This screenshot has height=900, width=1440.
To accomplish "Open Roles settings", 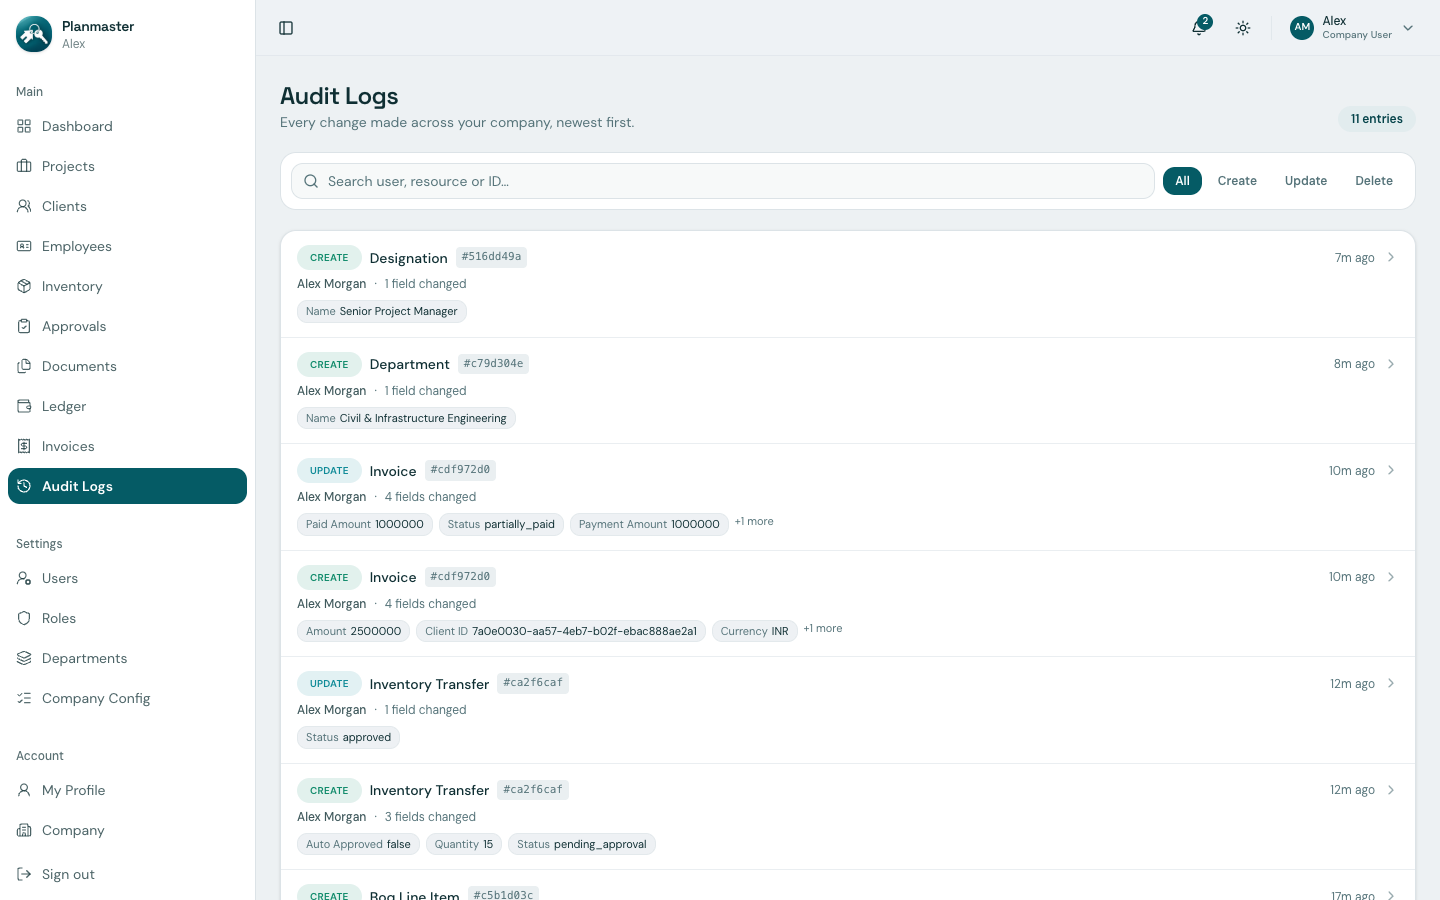I will tap(127, 618).
